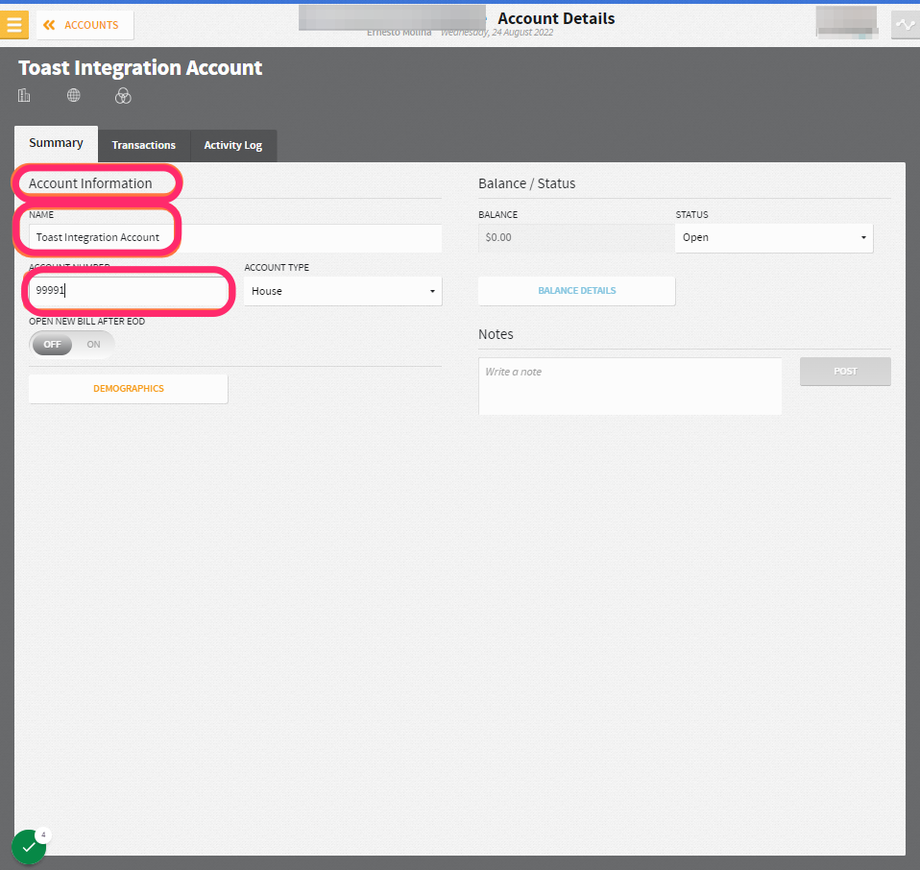
Task: Click the Toast Integration Account heading
Action: point(140,68)
